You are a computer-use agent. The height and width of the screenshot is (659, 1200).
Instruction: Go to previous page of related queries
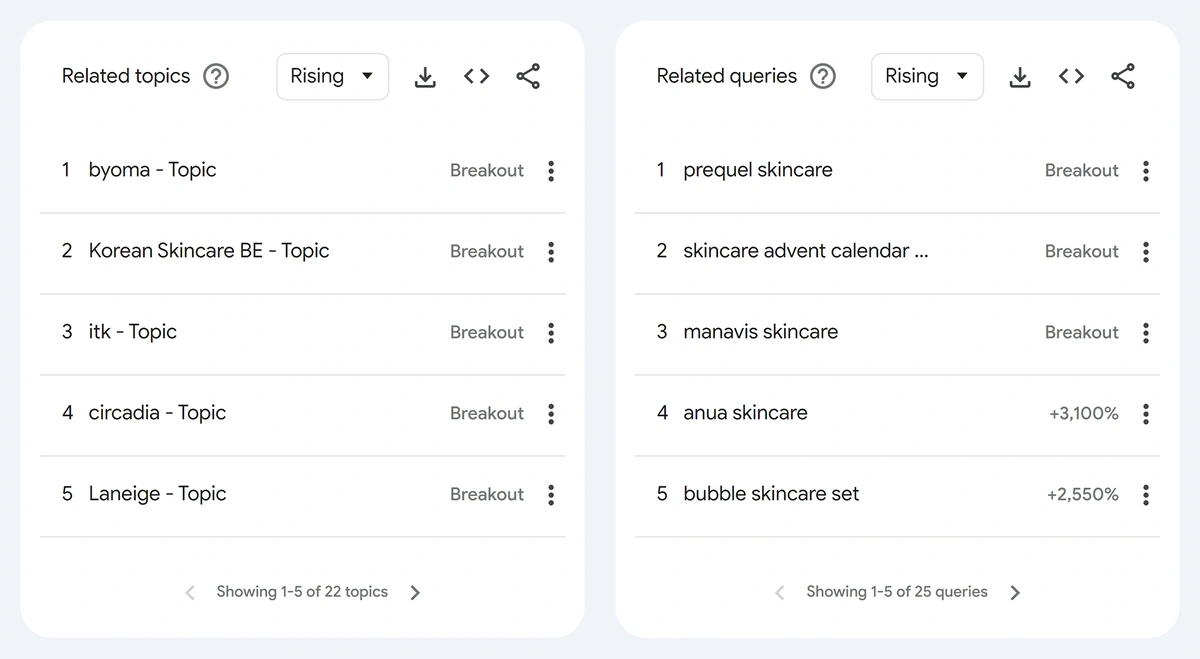(780, 593)
